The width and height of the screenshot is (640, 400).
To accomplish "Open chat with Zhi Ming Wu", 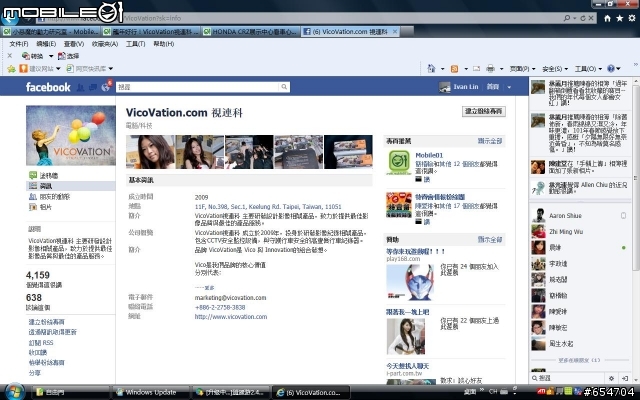I will 579,231.
